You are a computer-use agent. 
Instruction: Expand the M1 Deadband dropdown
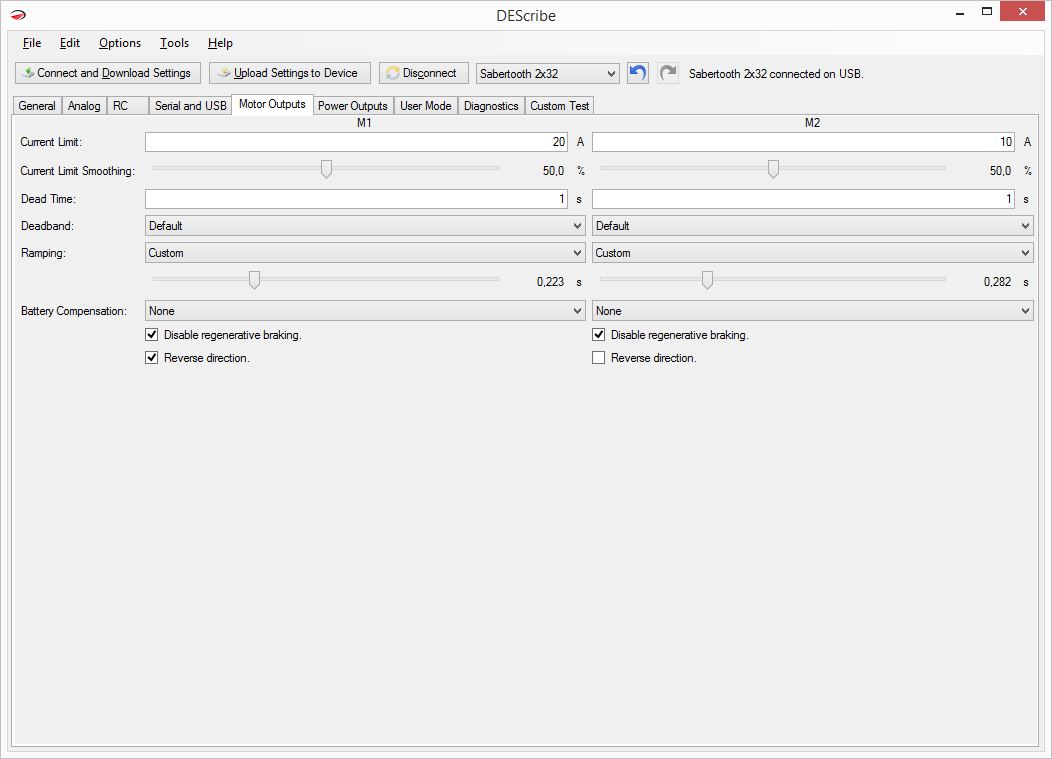tap(365, 226)
